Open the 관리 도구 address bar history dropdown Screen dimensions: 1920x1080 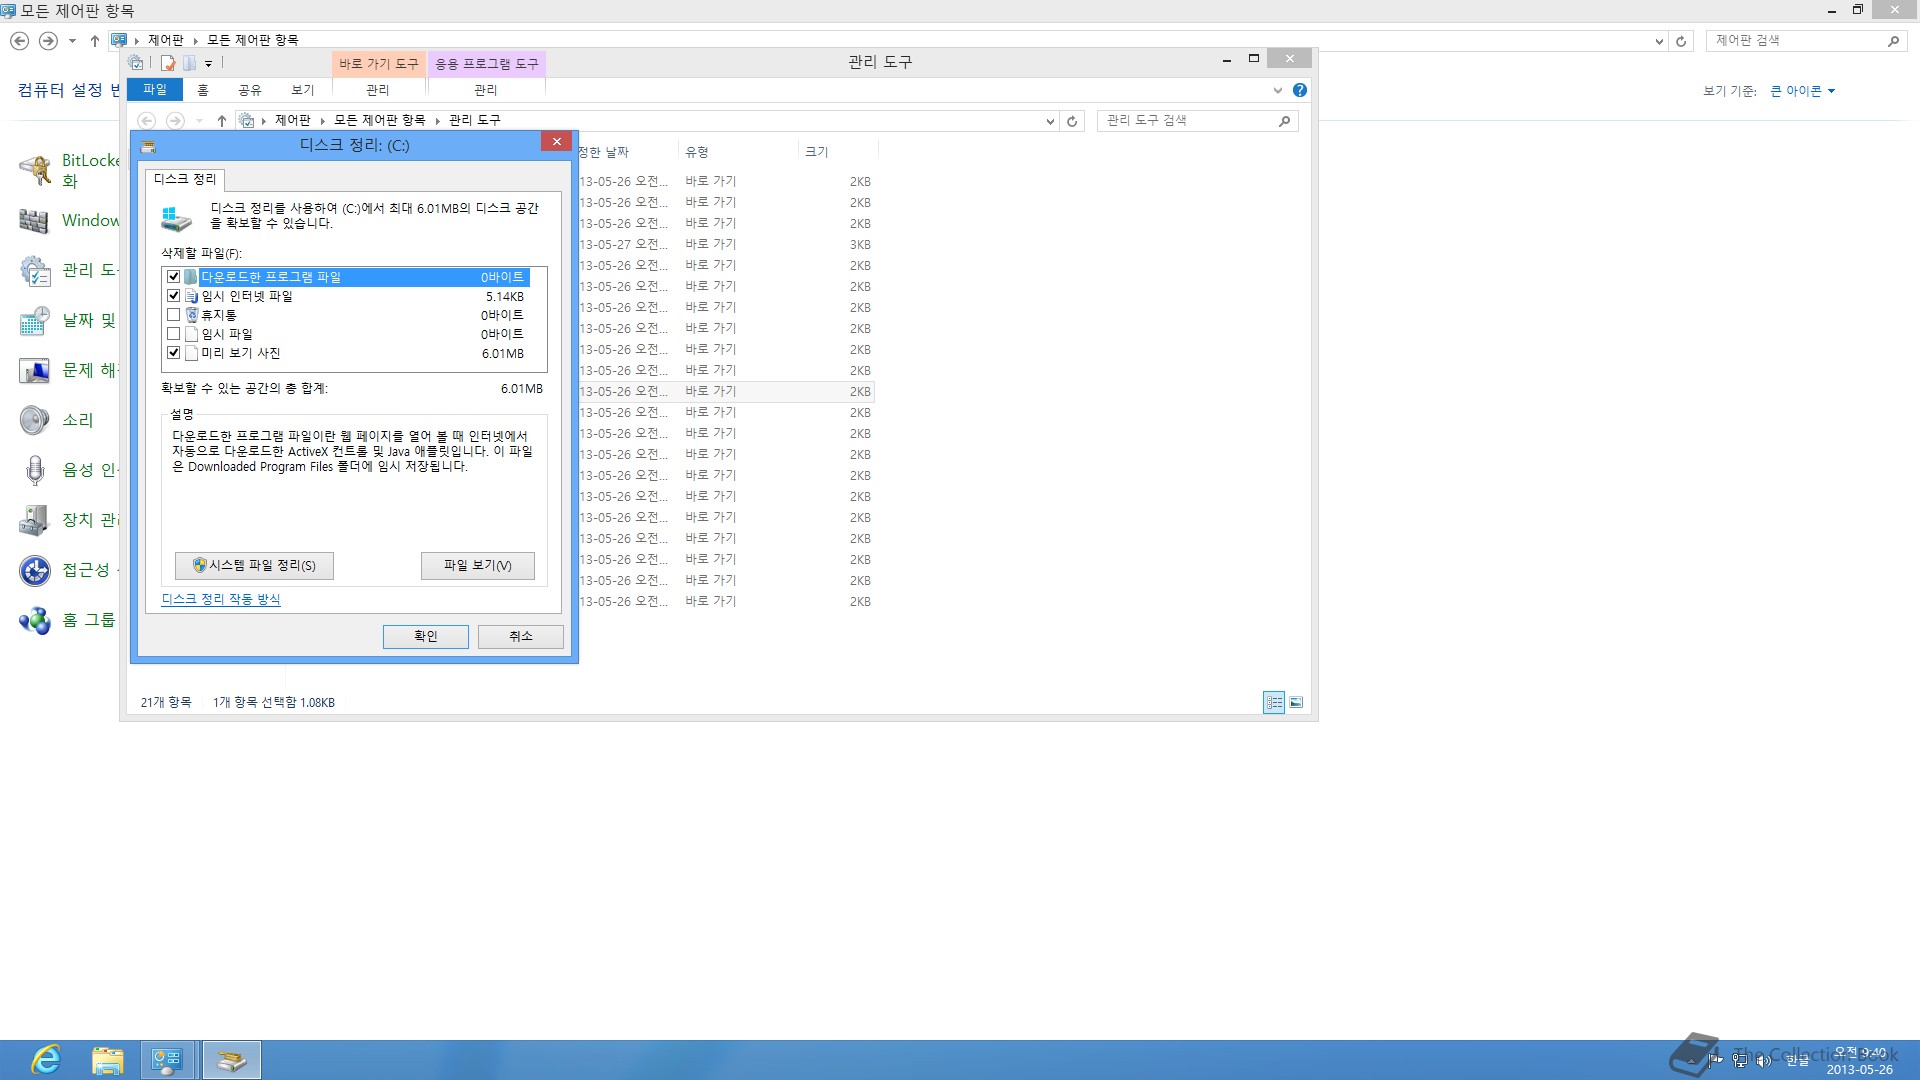pos(1049,121)
